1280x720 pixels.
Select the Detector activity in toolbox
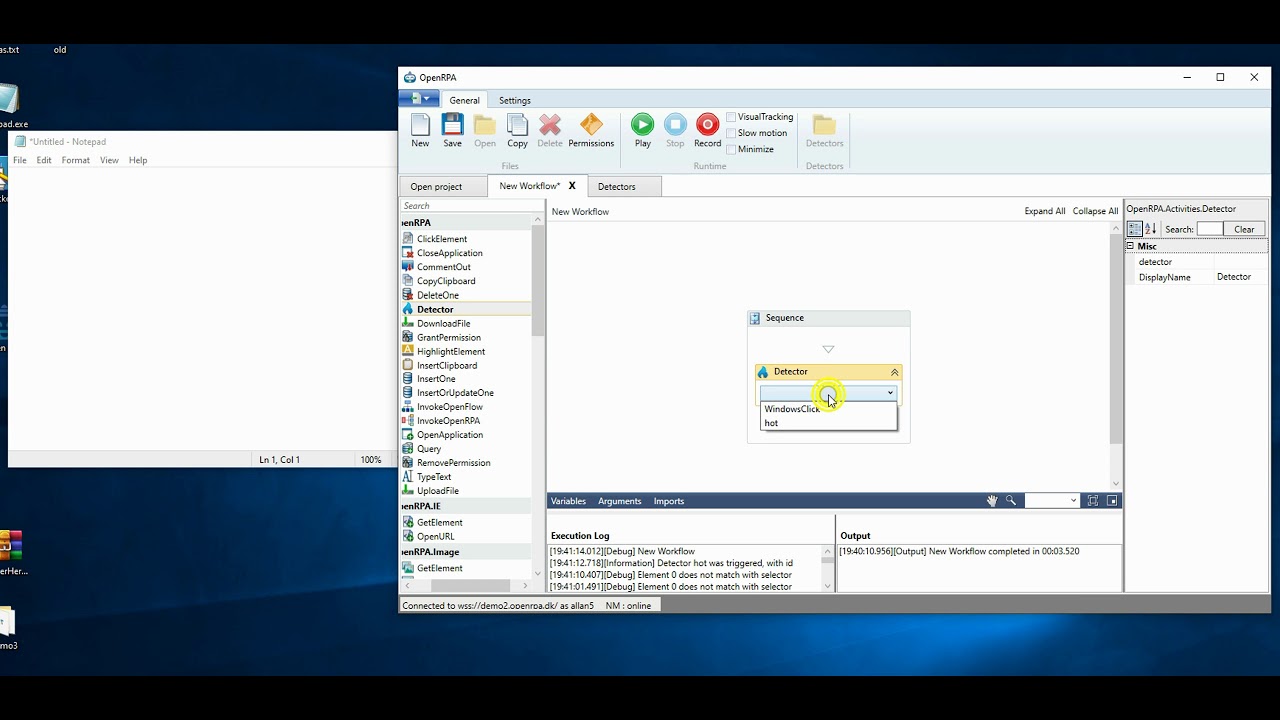tap(435, 309)
